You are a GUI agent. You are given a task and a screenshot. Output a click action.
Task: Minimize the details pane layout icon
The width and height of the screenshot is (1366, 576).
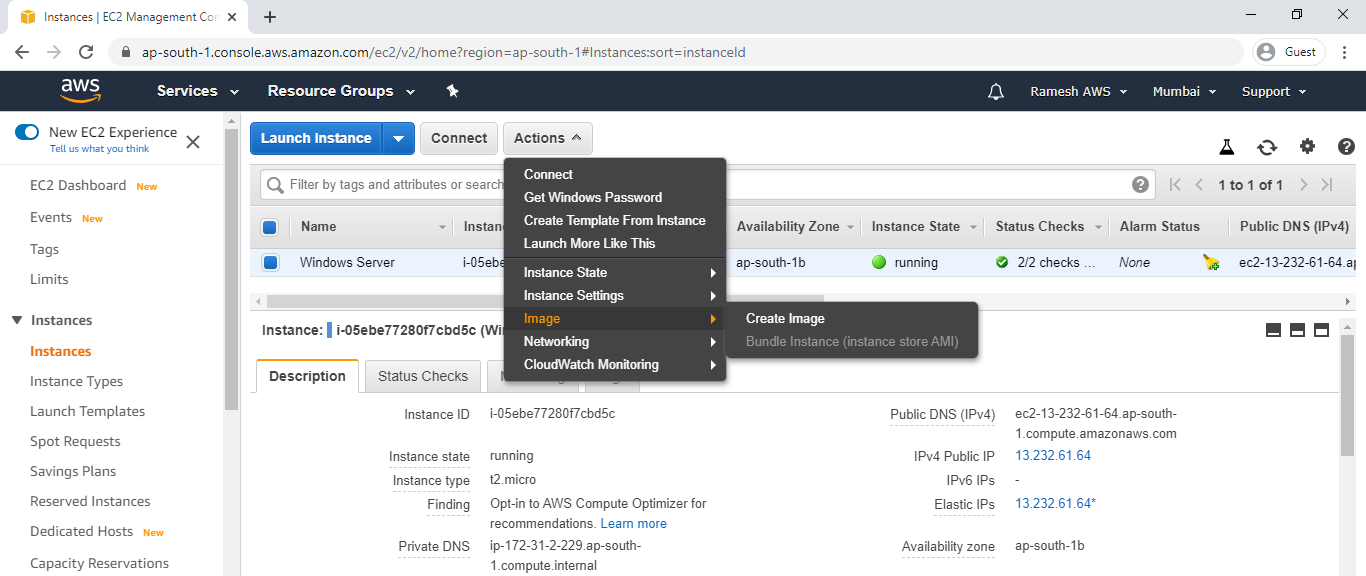(1273, 330)
